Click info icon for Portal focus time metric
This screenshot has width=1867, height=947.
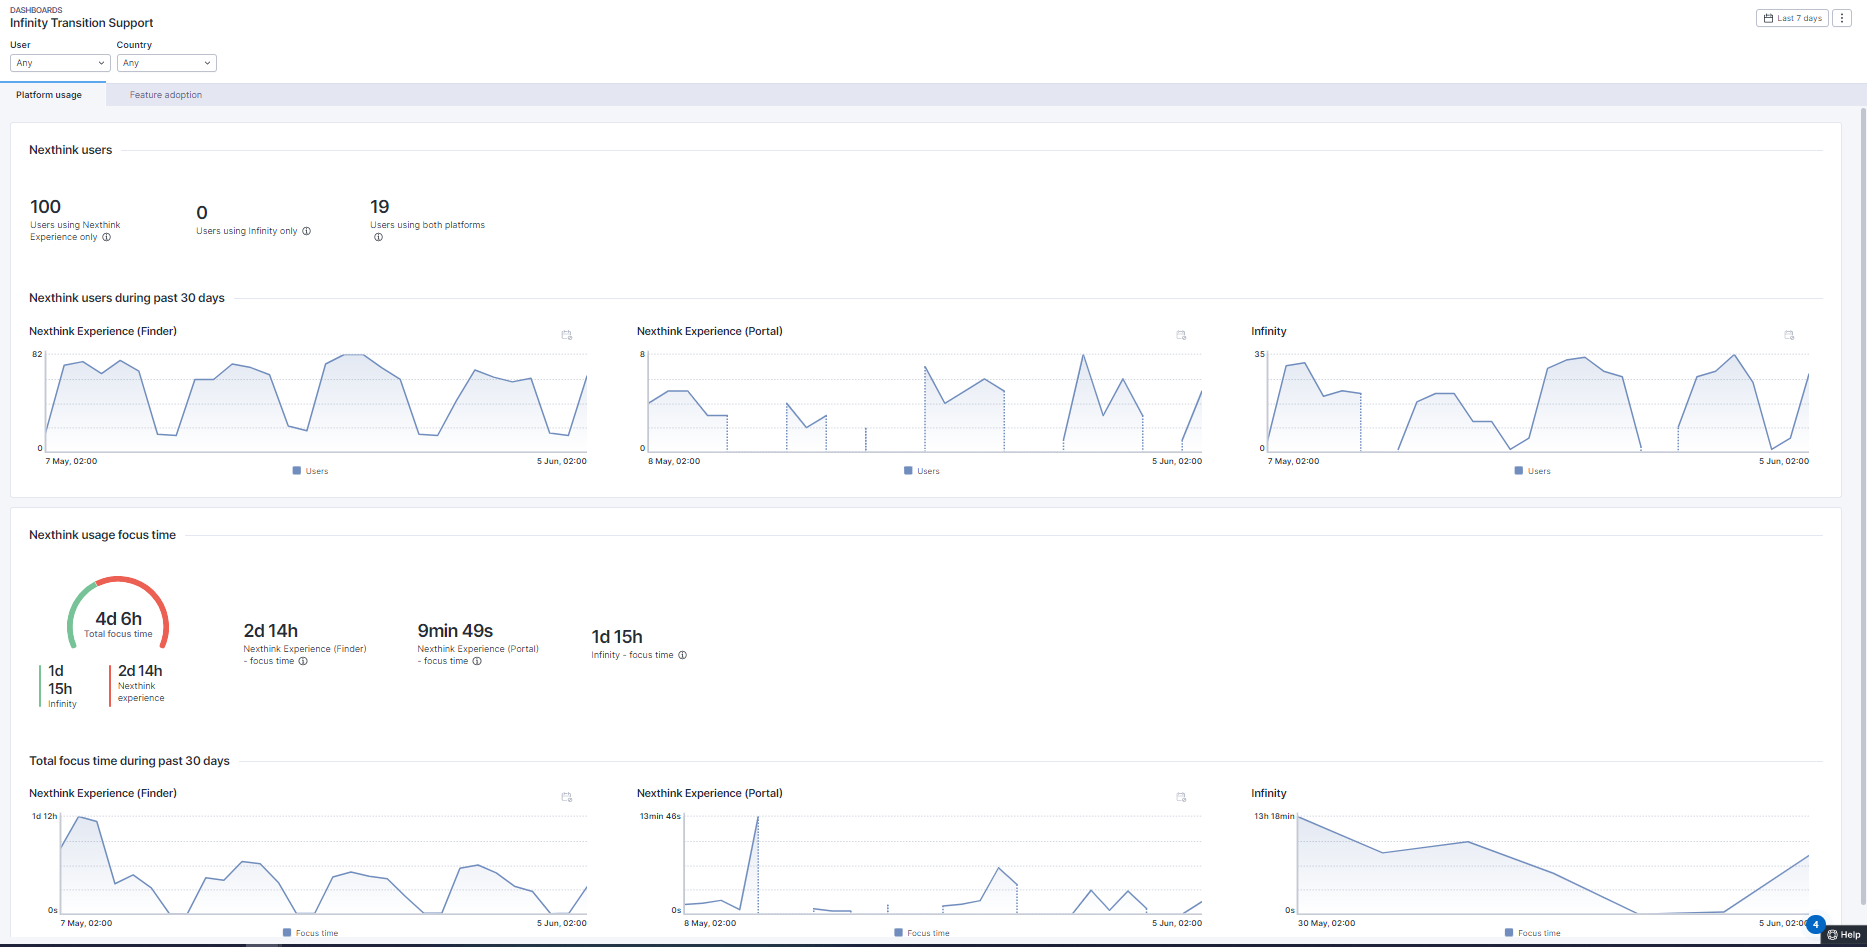[x=477, y=661]
